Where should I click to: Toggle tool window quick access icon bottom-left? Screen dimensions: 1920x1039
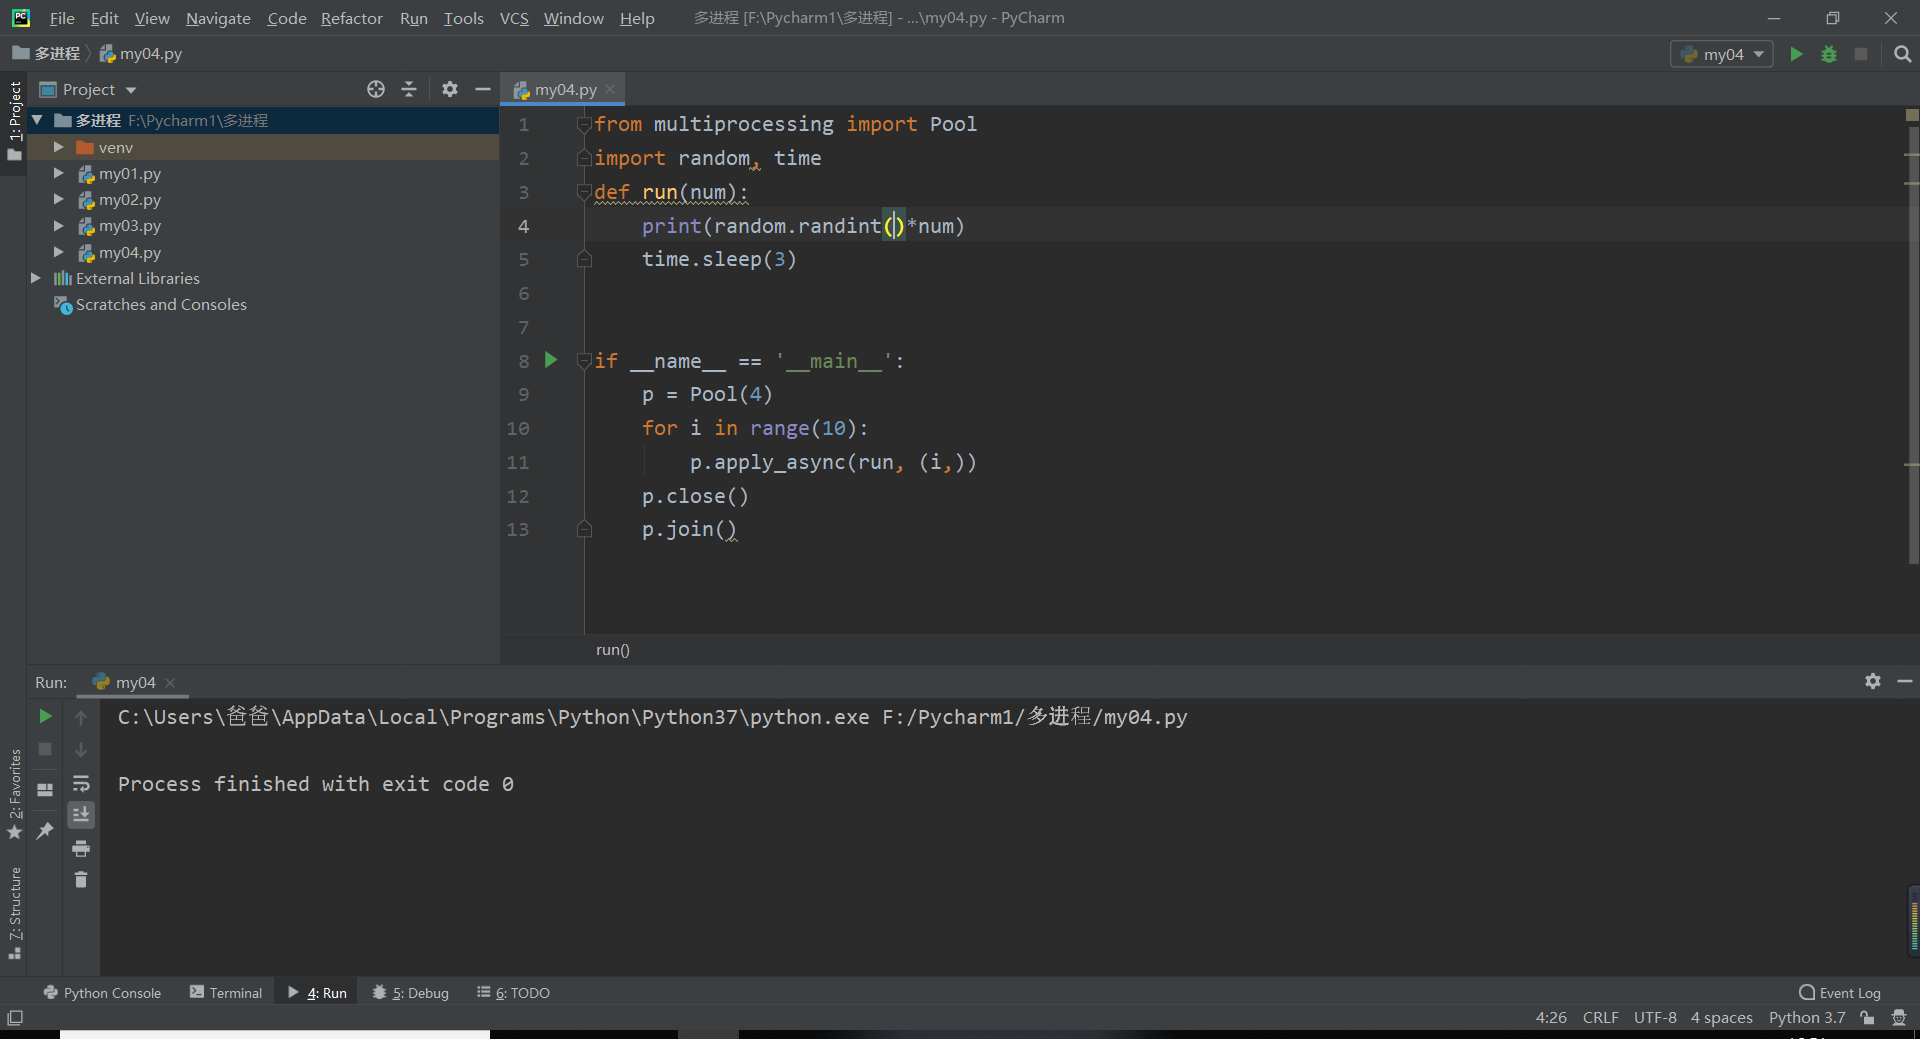coord(15,1018)
